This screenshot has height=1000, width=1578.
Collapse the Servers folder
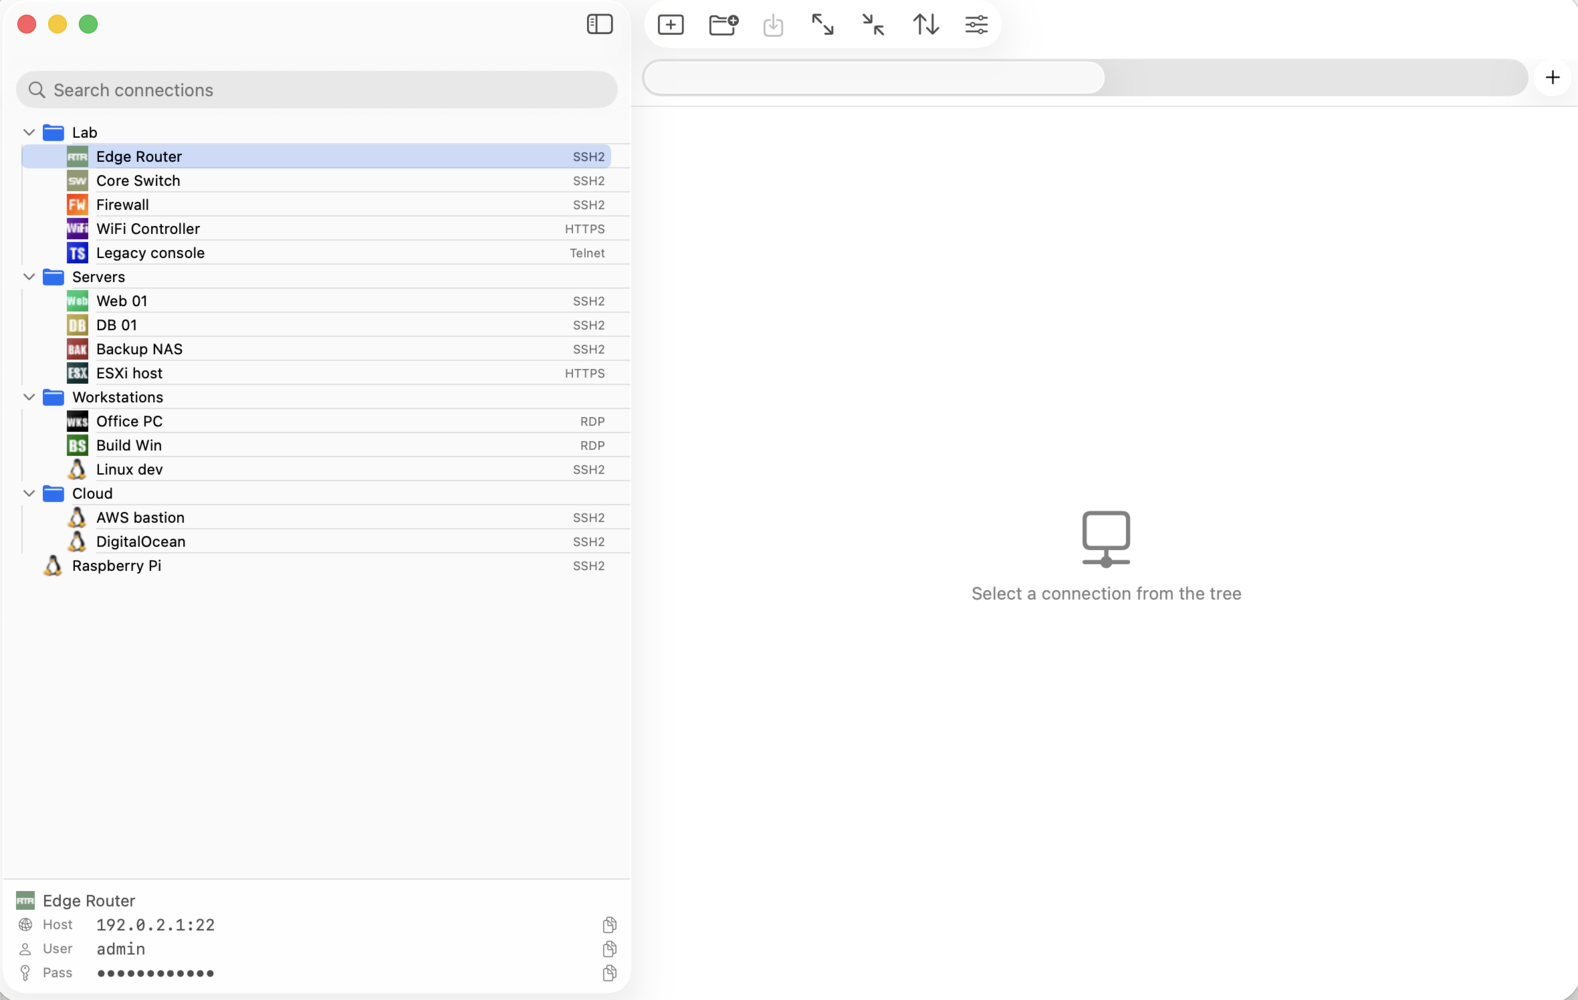tap(29, 277)
